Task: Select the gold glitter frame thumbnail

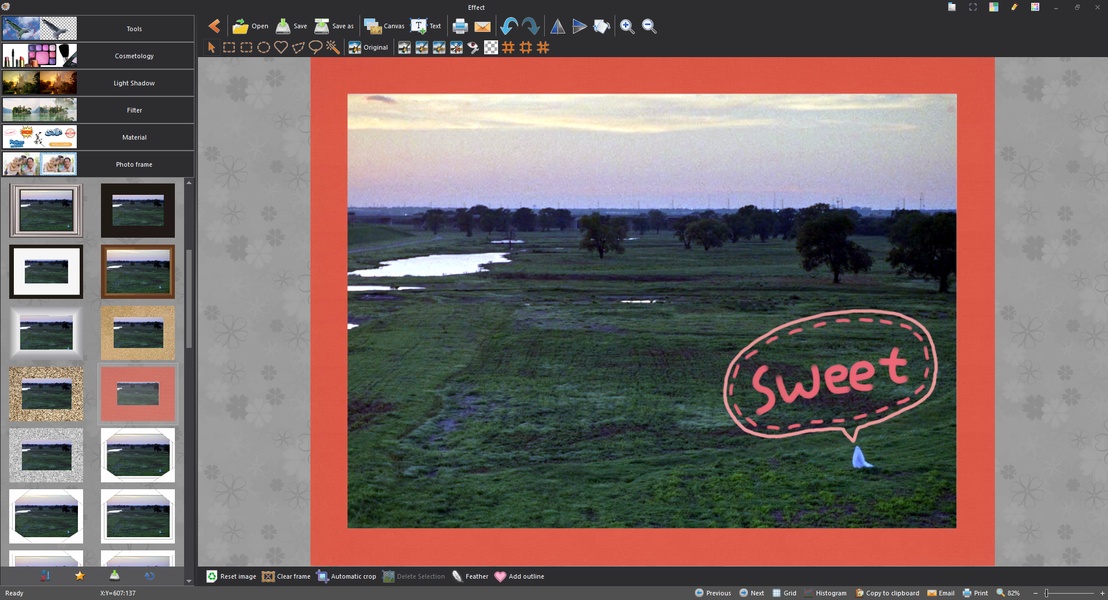Action: pyautogui.click(x=46, y=394)
